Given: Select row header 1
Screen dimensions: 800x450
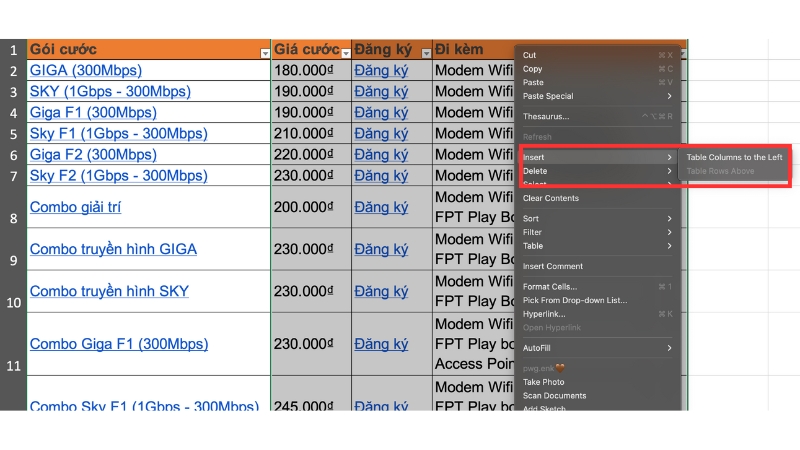Looking at the screenshot, I should 13,49.
